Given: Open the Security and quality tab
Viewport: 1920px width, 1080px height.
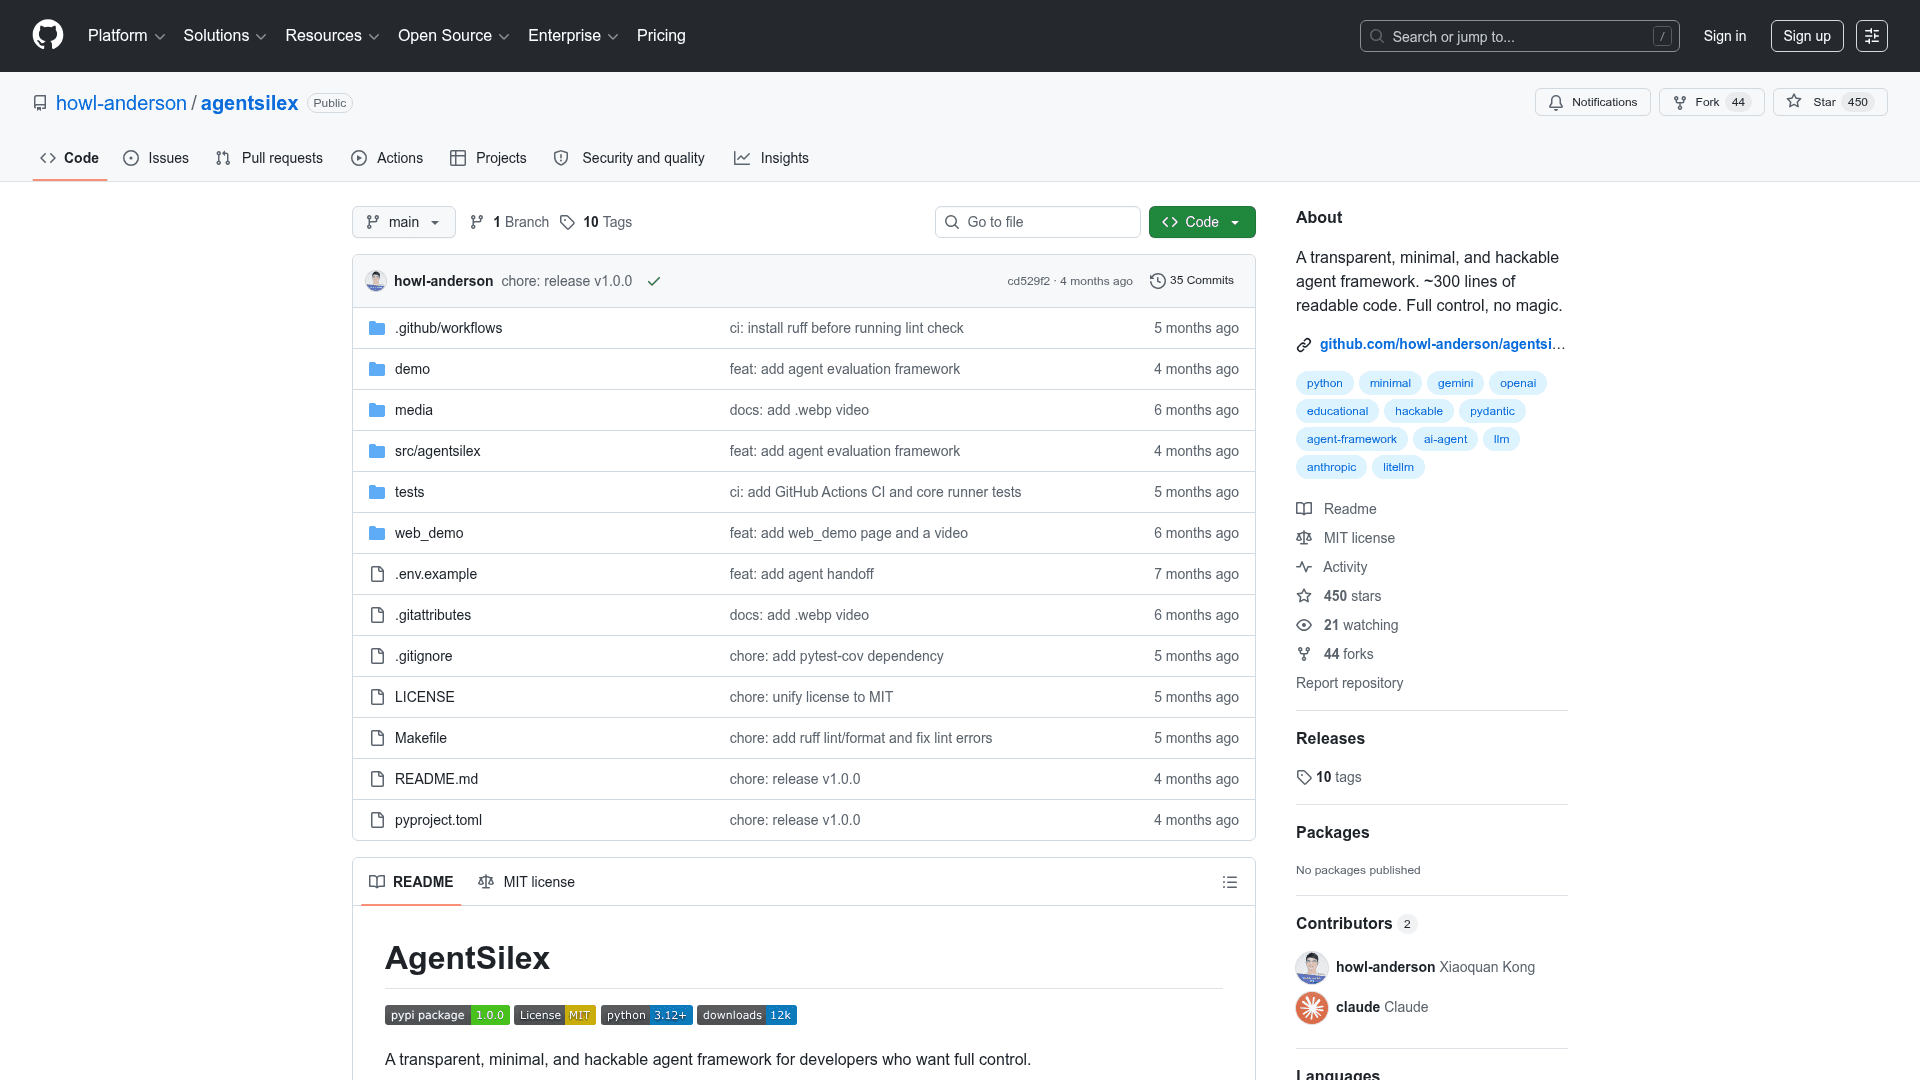Looking at the screenshot, I should tap(629, 158).
